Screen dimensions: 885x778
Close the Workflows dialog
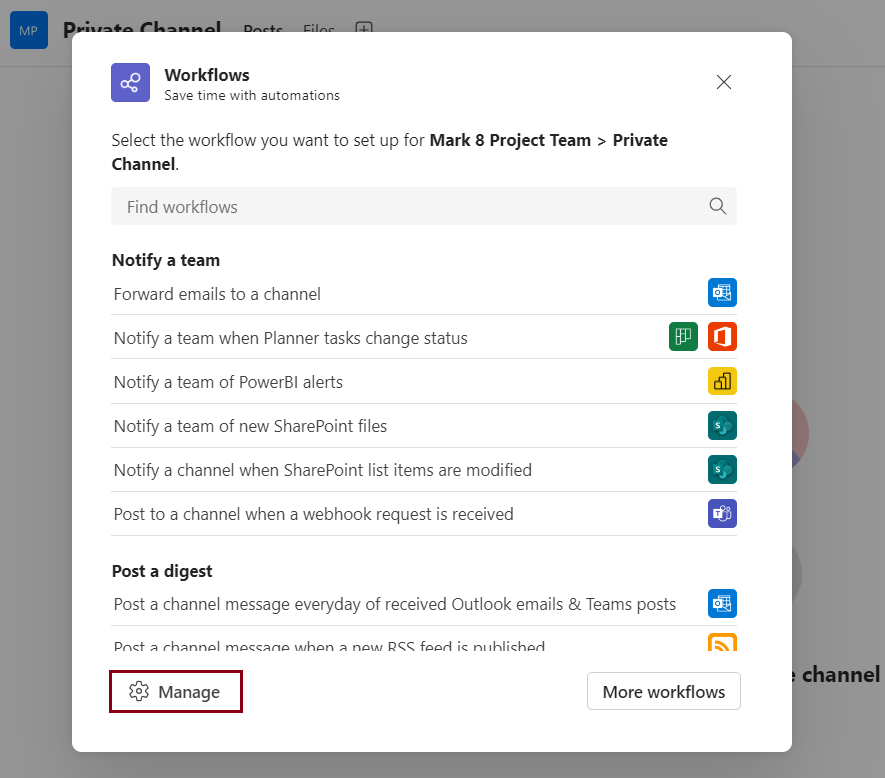pyautogui.click(x=724, y=82)
